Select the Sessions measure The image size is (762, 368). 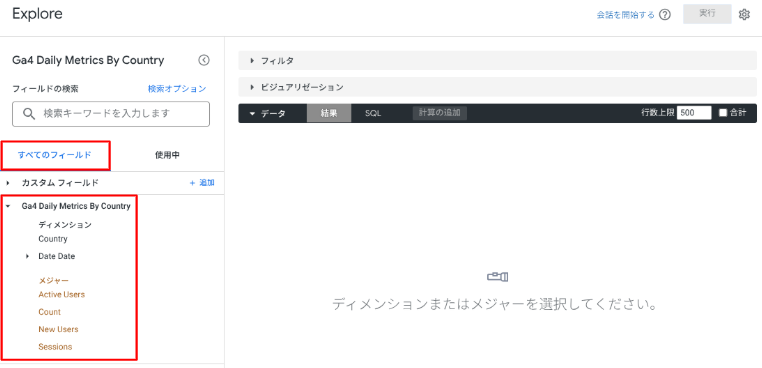click(x=55, y=347)
